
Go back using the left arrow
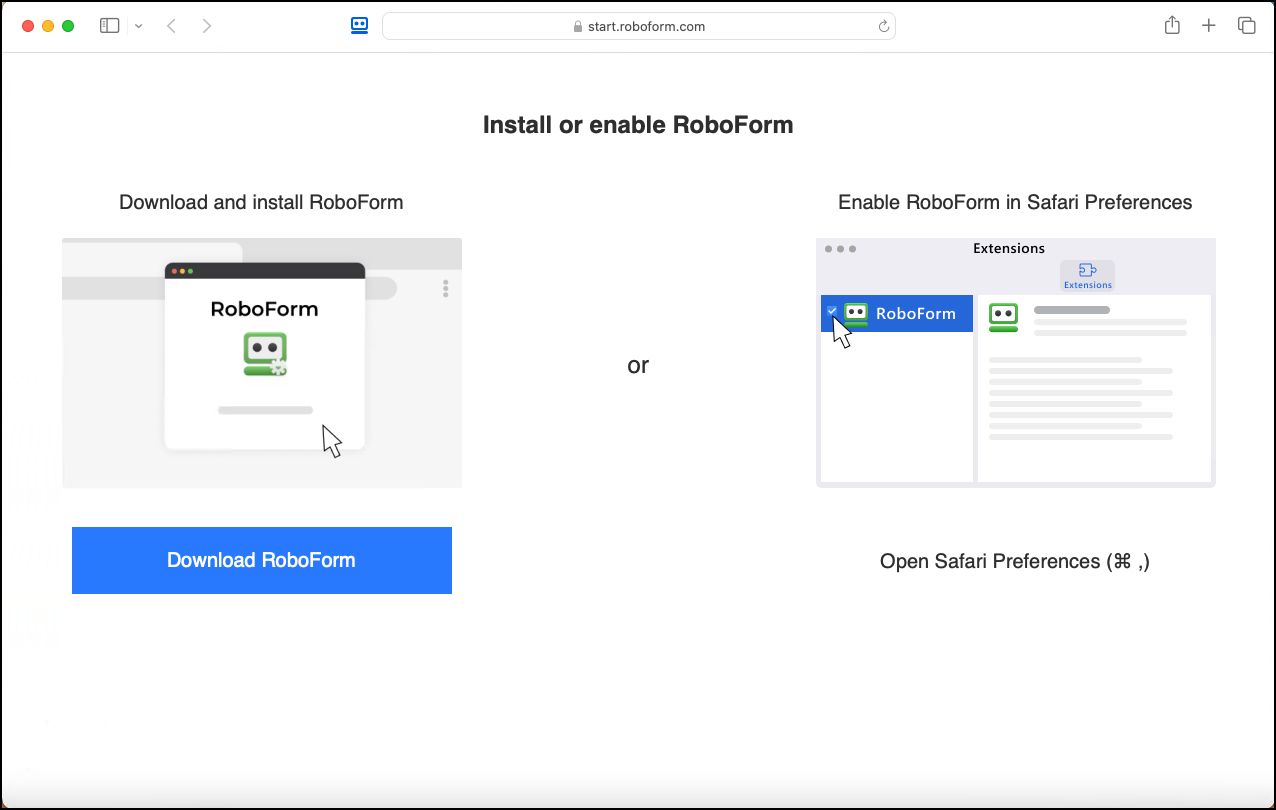171,25
